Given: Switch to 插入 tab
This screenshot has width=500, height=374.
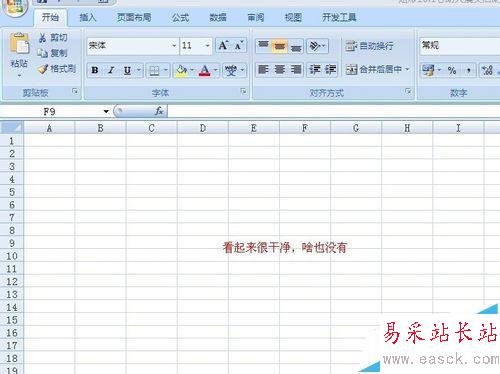Looking at the screenshot, I should [x=88, y=17].
